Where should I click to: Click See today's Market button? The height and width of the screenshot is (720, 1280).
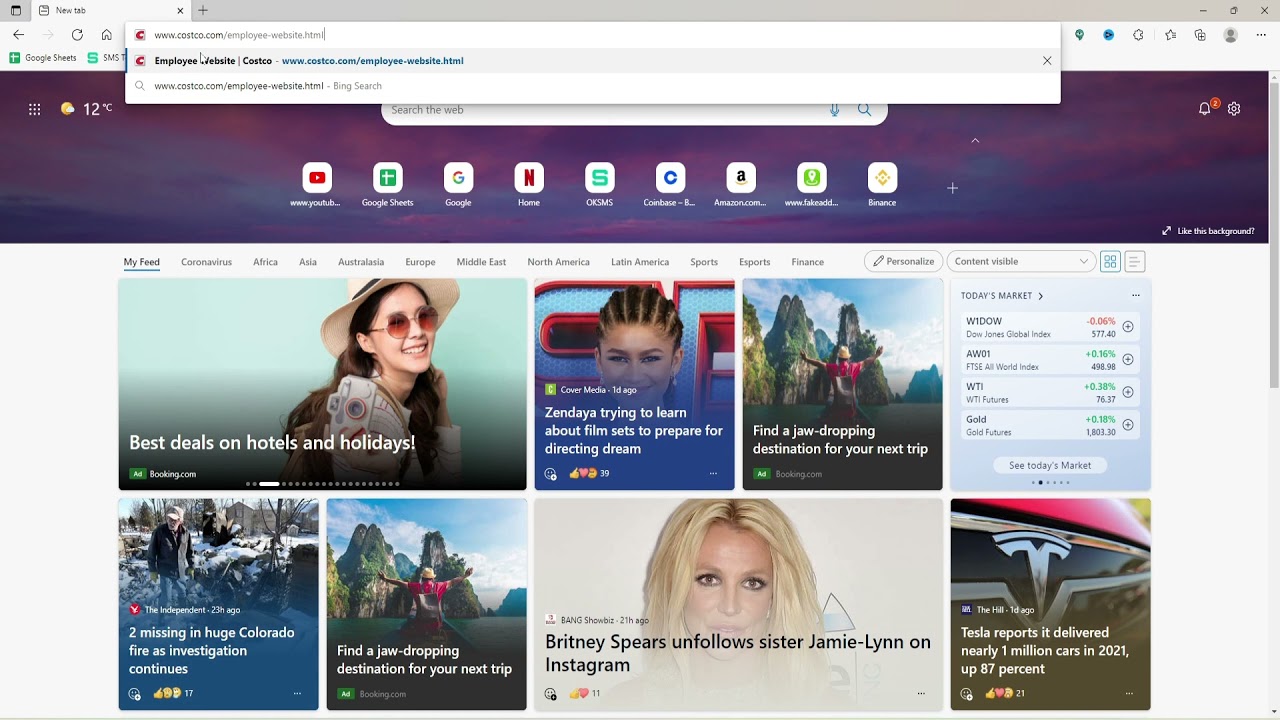(1050, 465)
